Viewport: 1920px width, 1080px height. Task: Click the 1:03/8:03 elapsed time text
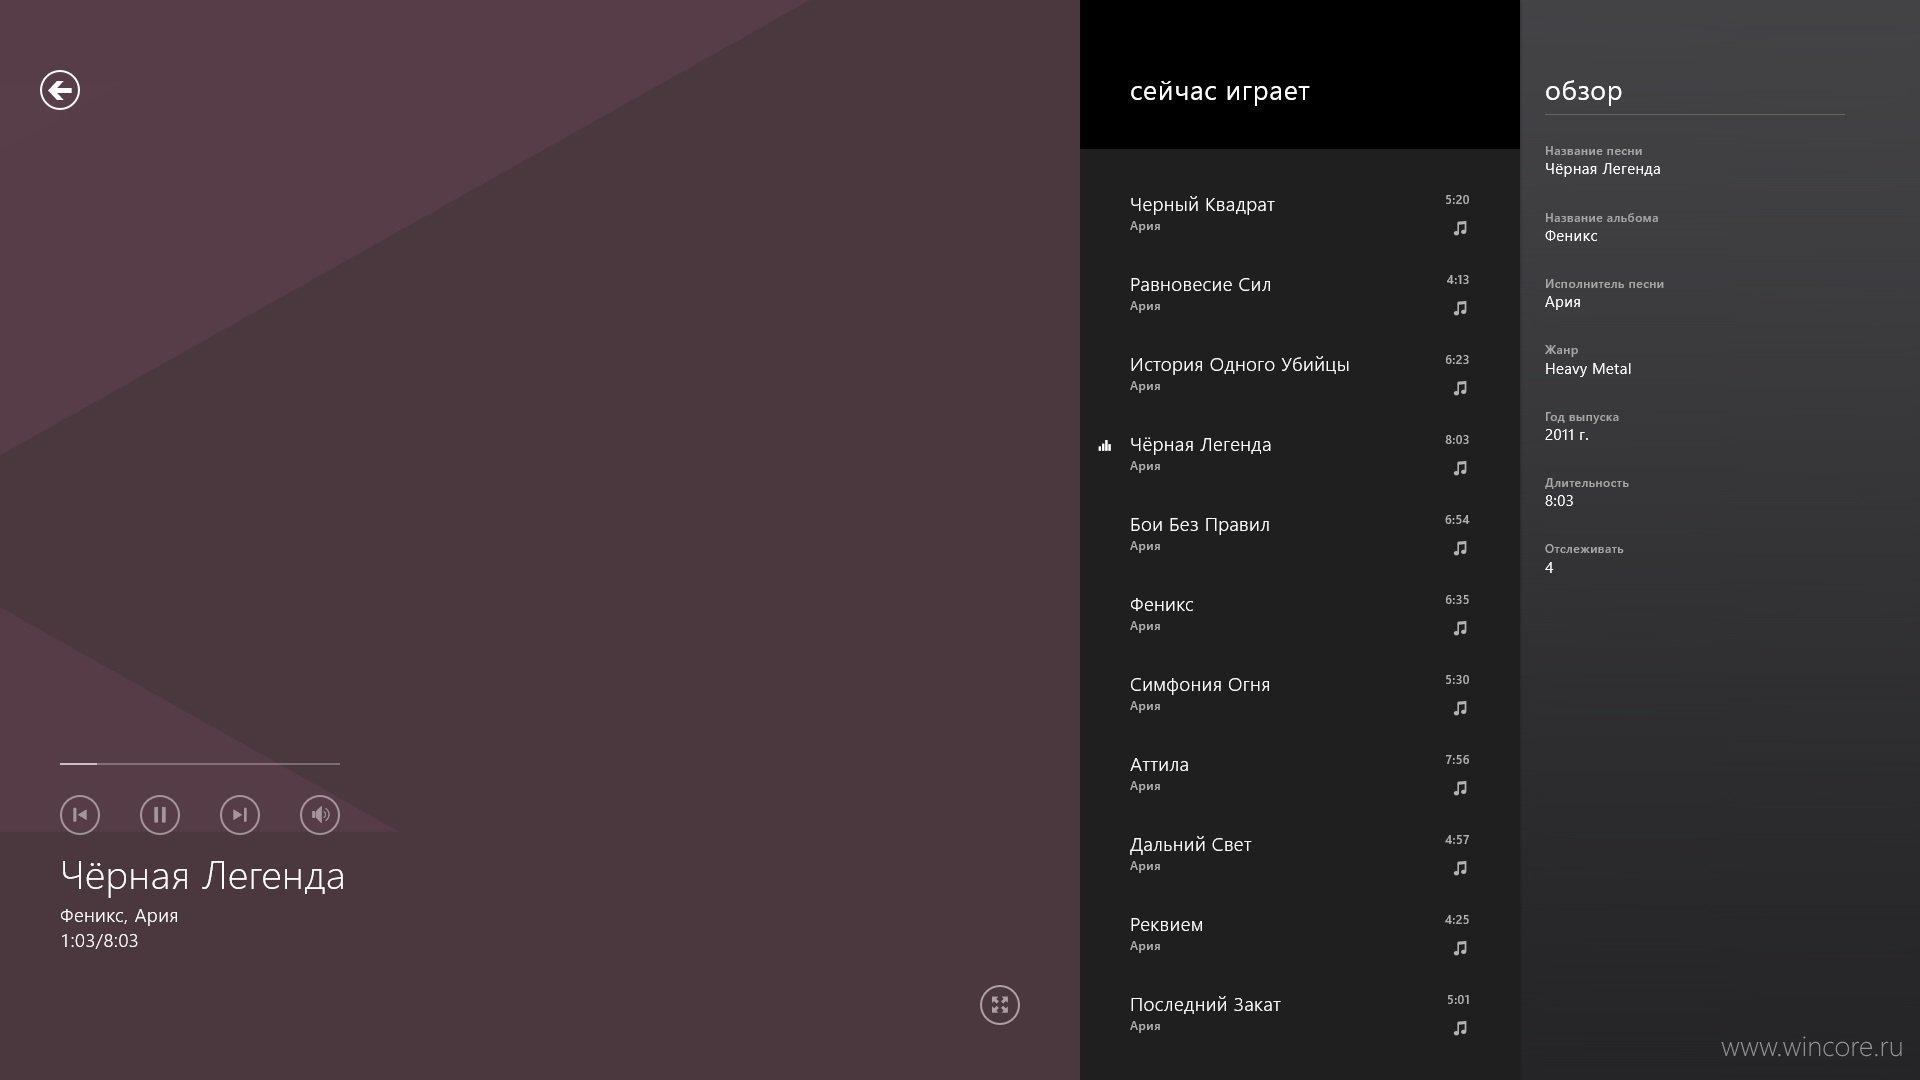pos(99,941)
